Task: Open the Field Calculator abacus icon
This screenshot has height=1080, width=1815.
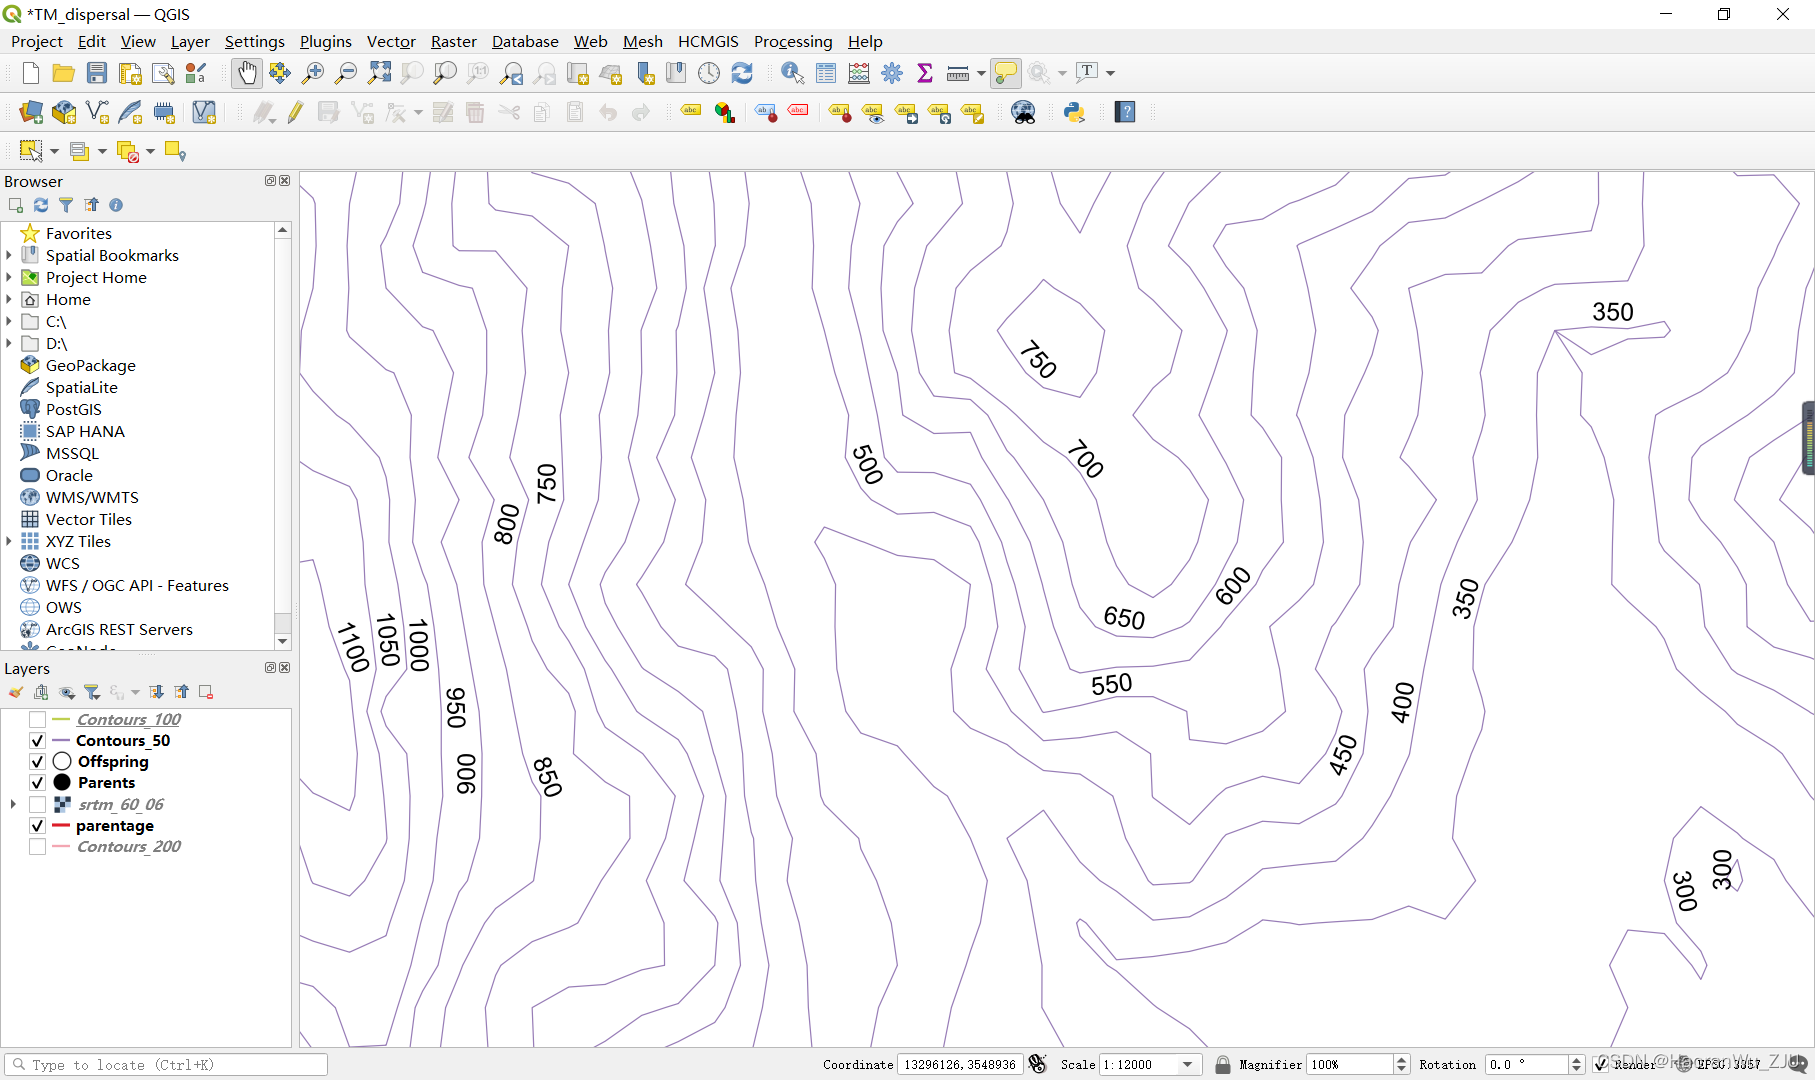Action: [x=859, y=73]
